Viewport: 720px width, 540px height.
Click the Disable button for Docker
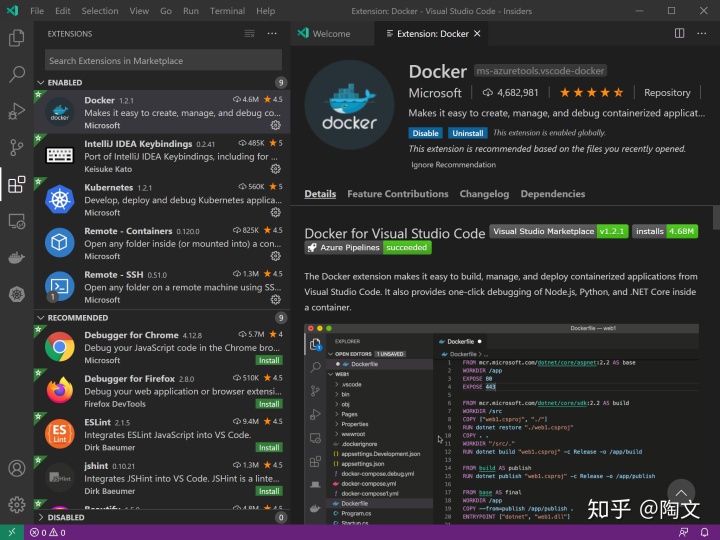425,133
